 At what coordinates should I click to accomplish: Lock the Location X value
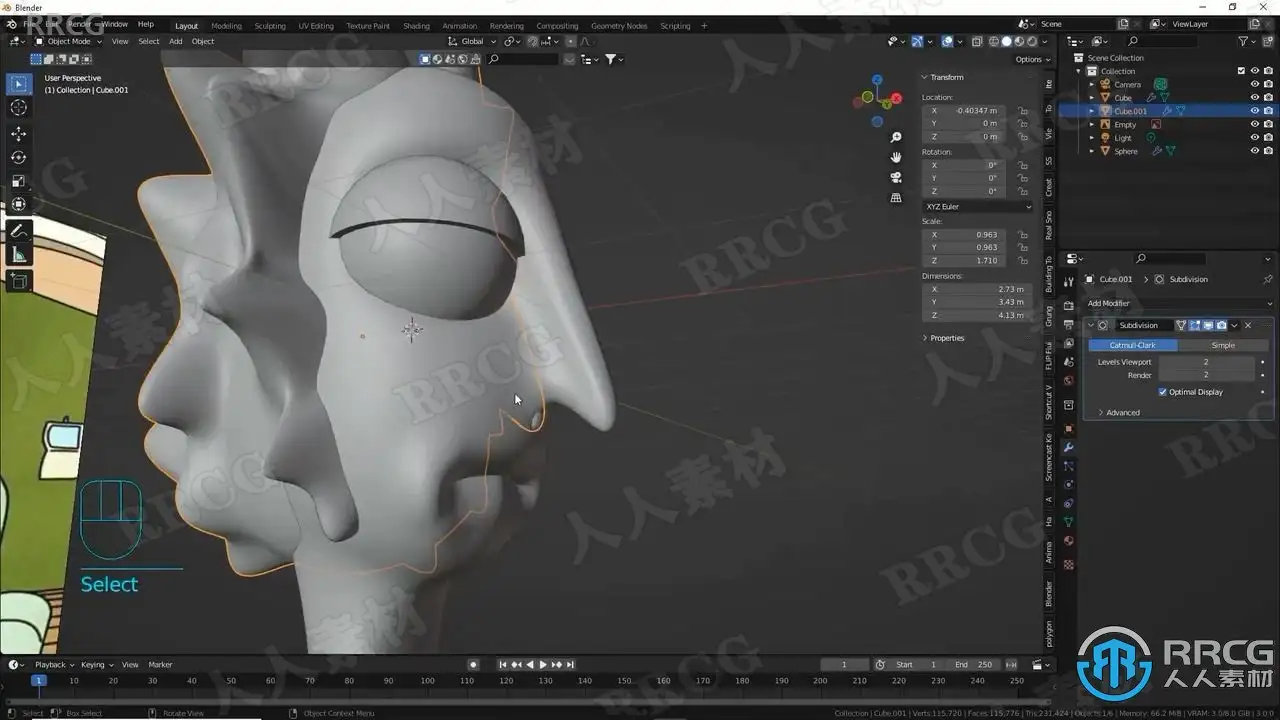[1023, 110]
